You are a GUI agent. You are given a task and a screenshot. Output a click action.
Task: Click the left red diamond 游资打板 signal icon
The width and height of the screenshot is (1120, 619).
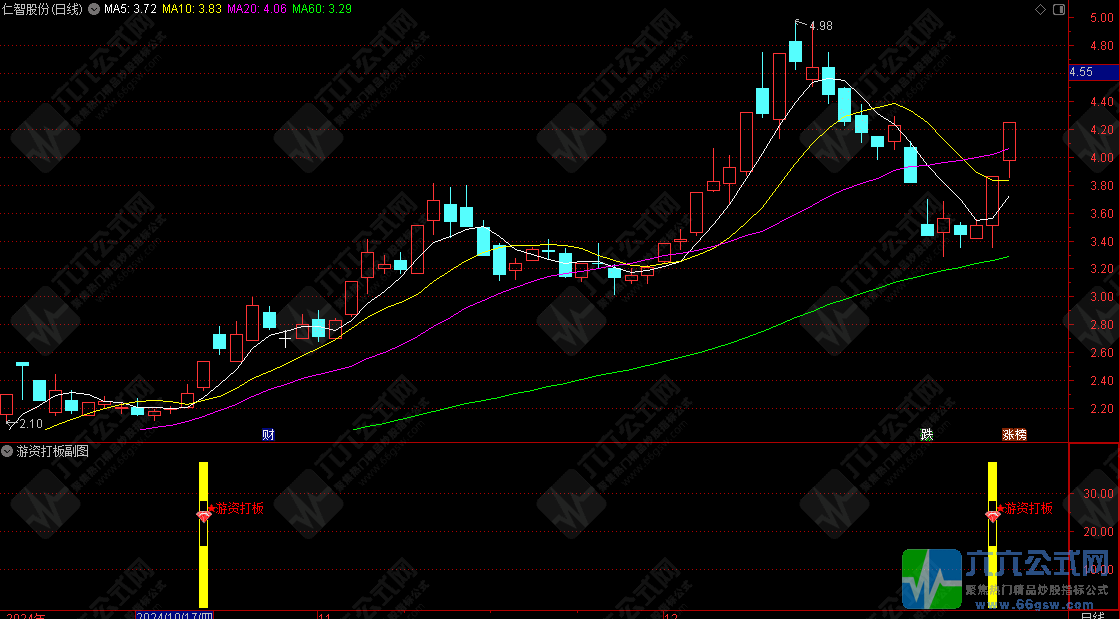pos(203,515)
